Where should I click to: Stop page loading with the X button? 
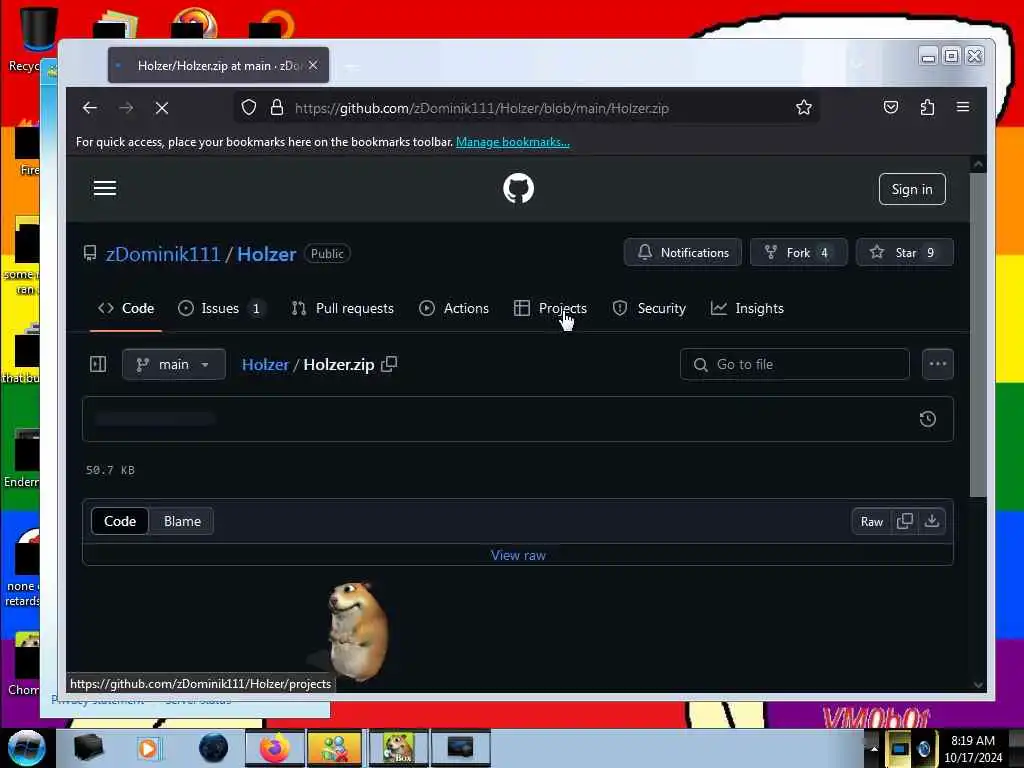tap(162, 108)
